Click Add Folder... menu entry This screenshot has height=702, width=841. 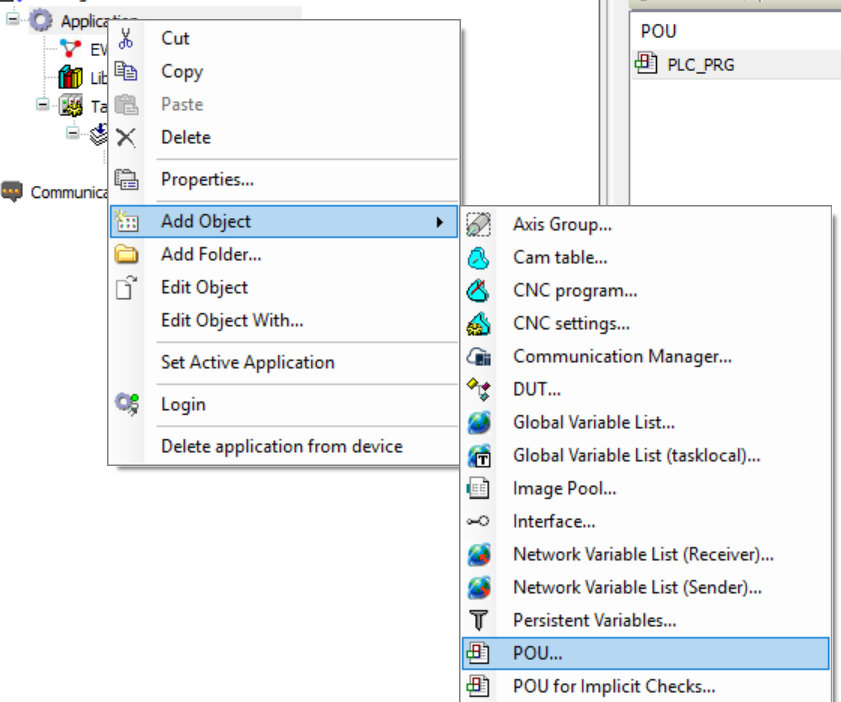click(x=211, y=254)
